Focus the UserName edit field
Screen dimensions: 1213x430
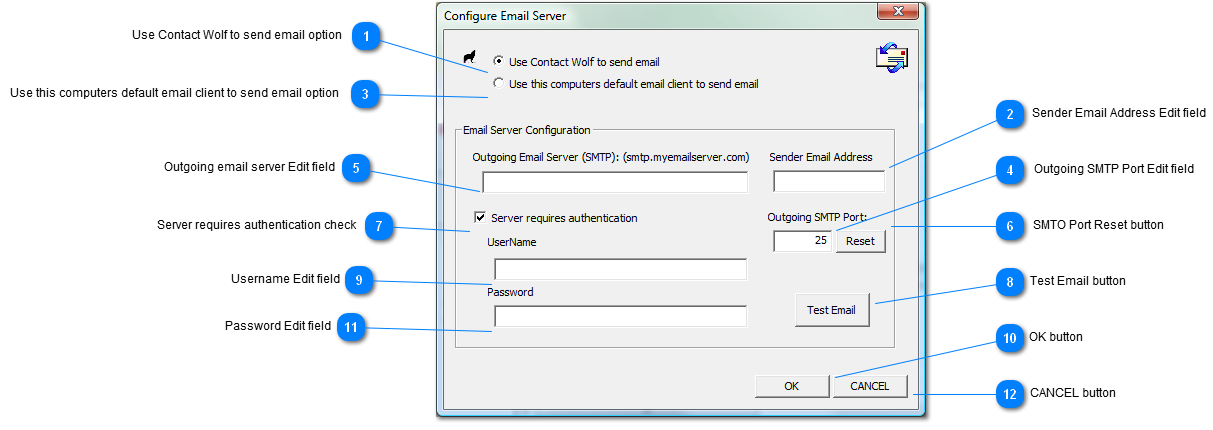click(x=621, y=269)
